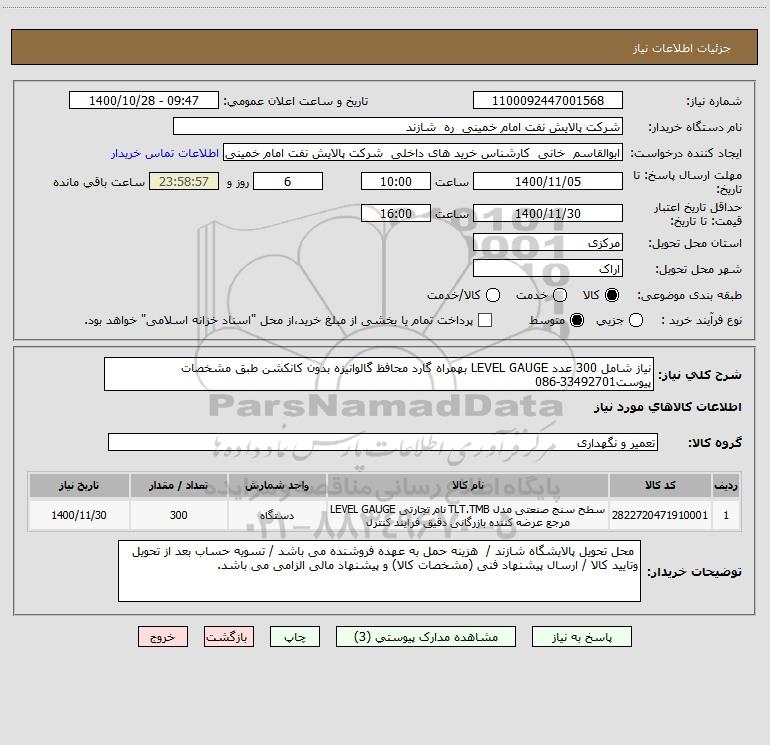
Task: Choose the متوسط purchase type radio
Action: (x=577, y=320)
